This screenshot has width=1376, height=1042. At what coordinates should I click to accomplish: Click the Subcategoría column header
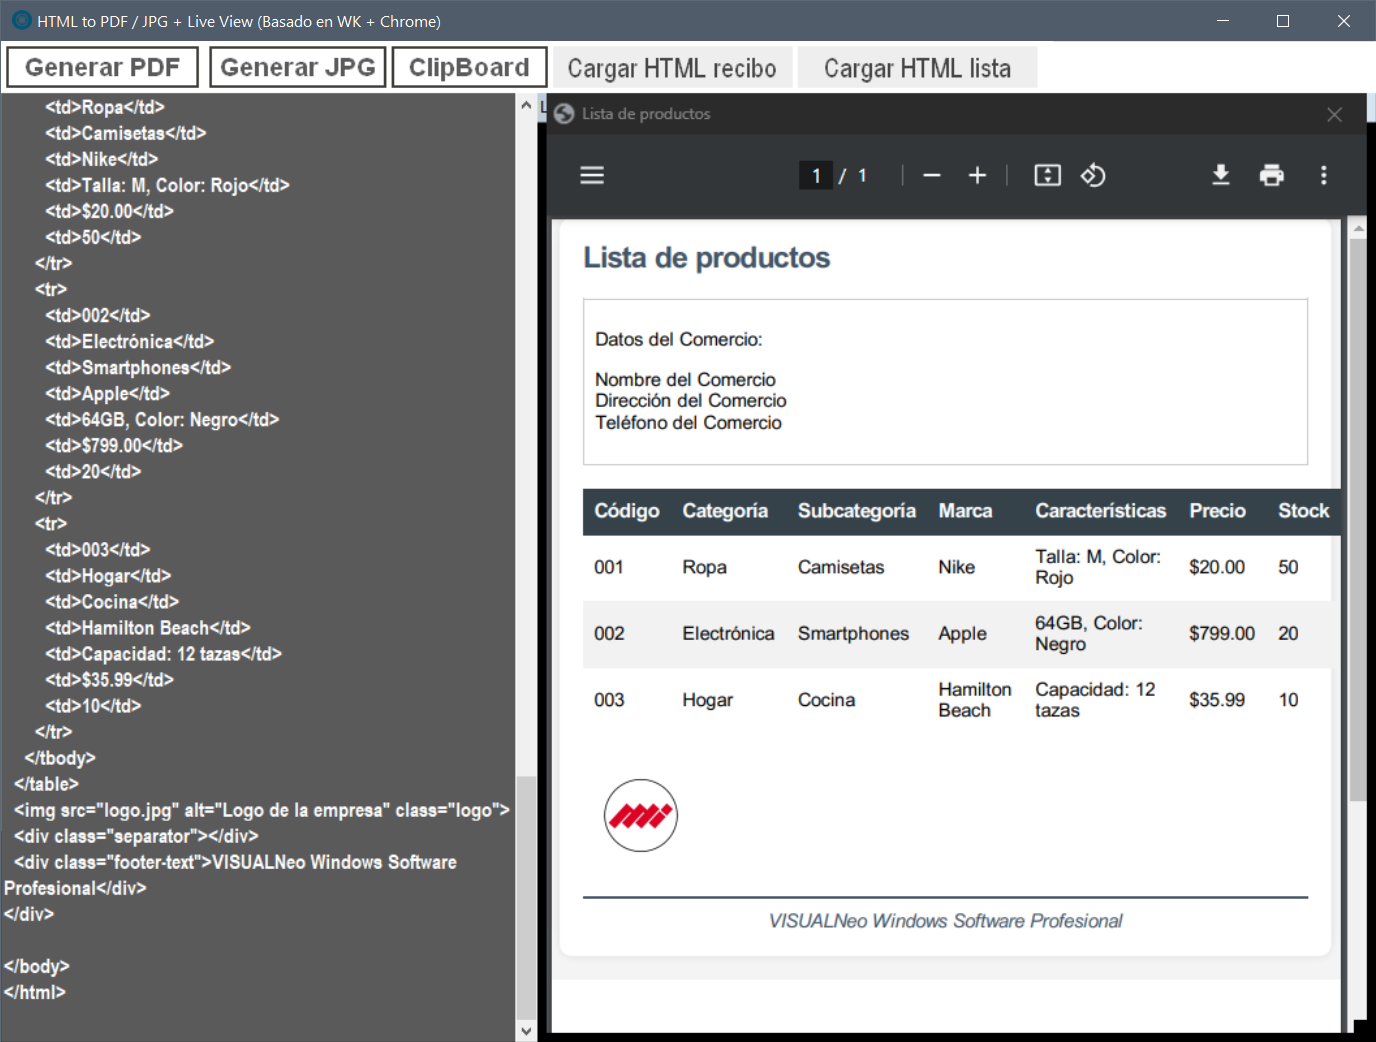(x=857, y=511)
